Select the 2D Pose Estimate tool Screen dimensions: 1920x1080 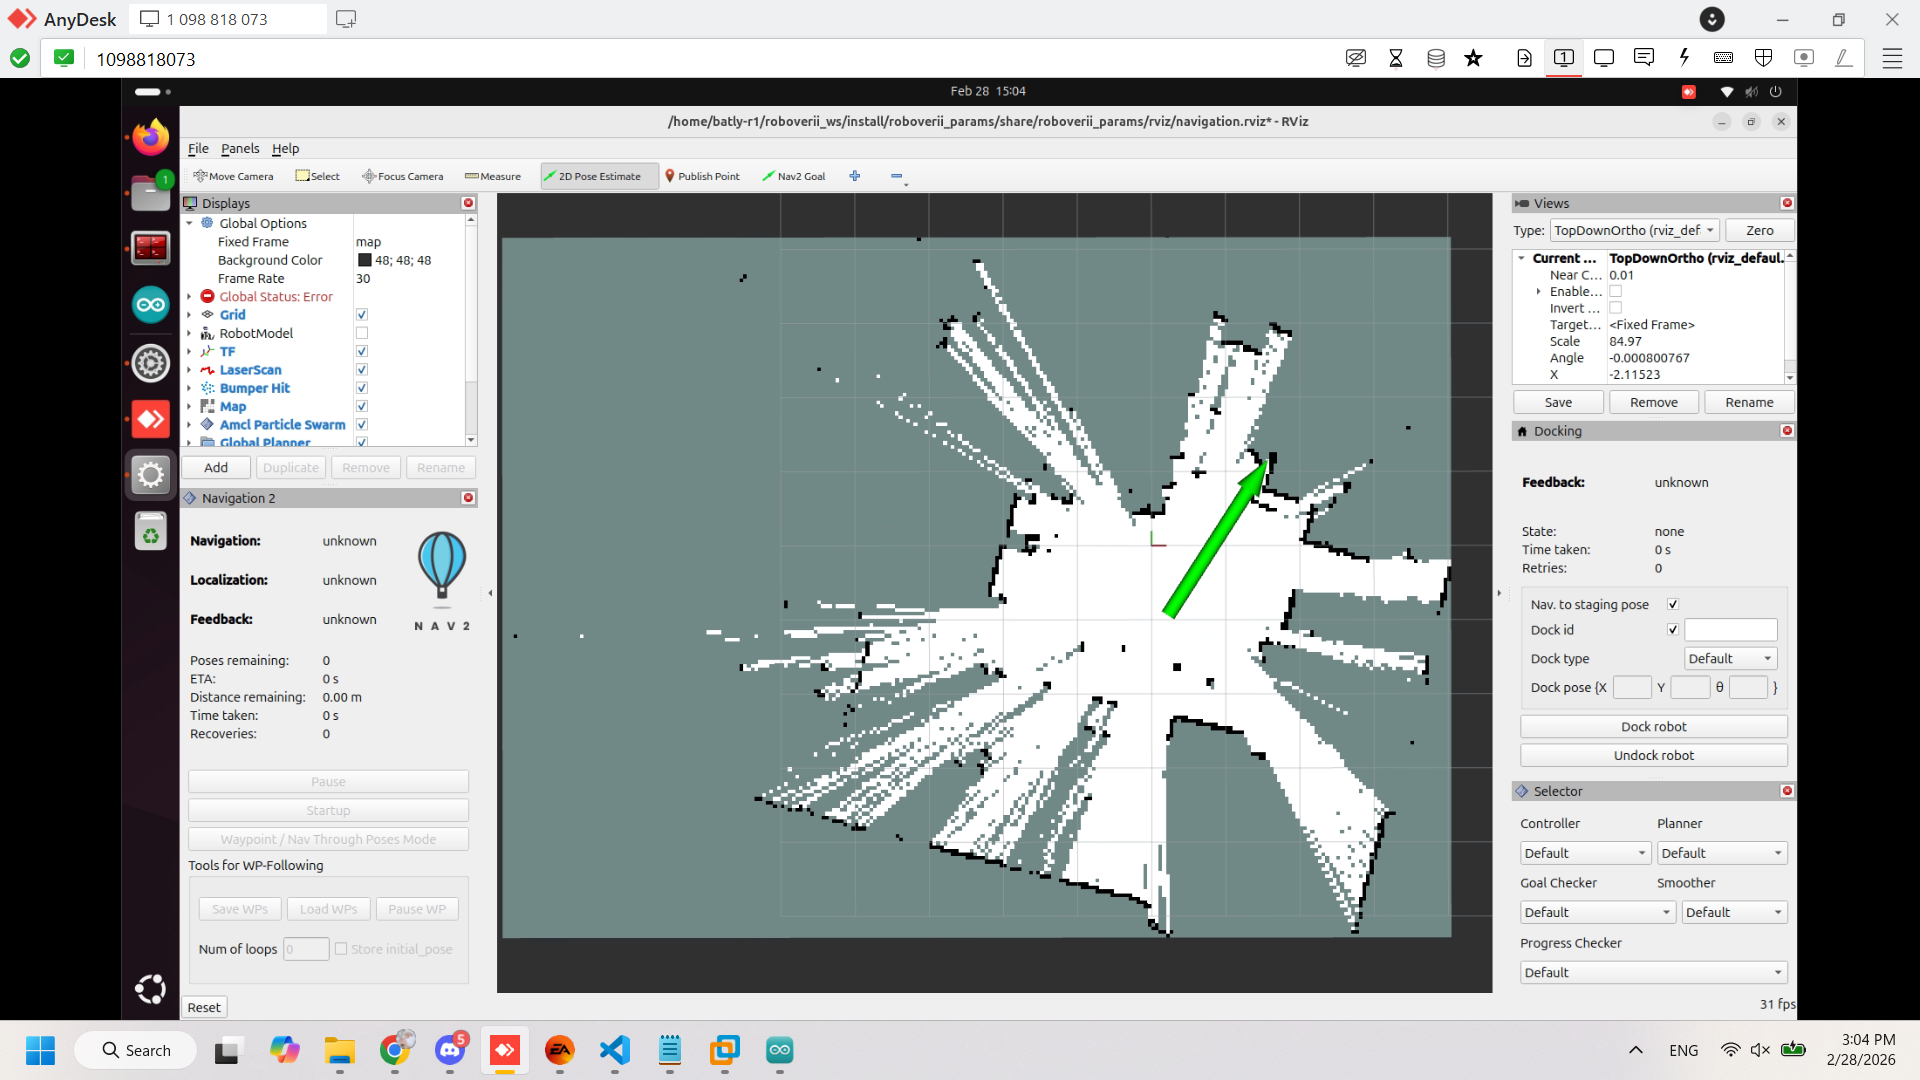(598, 176)
